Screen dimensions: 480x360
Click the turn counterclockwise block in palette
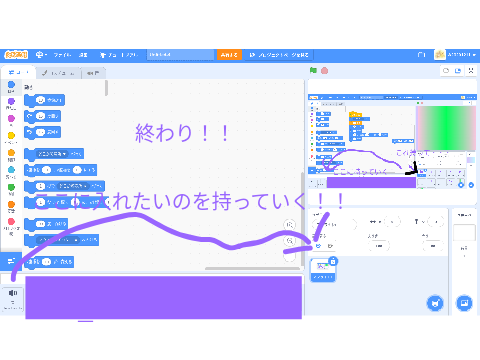click(x=43, y=132)
